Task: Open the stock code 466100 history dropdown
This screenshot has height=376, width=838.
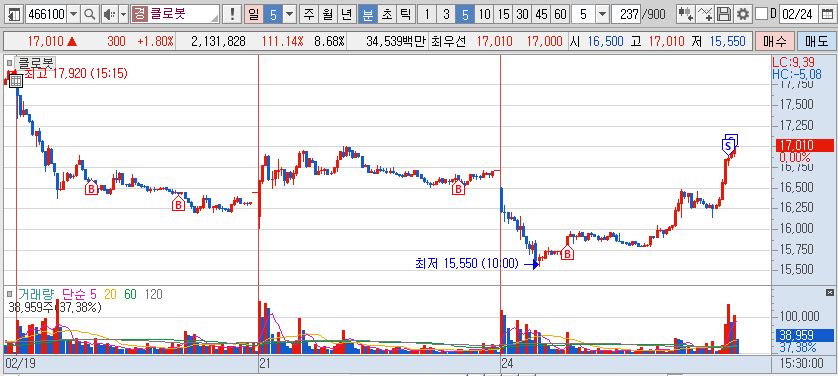Action: (74, 14)
